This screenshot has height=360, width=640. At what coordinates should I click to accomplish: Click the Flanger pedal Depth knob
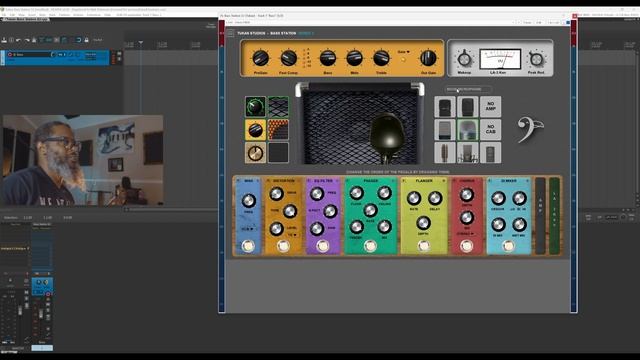coord(423,223)
